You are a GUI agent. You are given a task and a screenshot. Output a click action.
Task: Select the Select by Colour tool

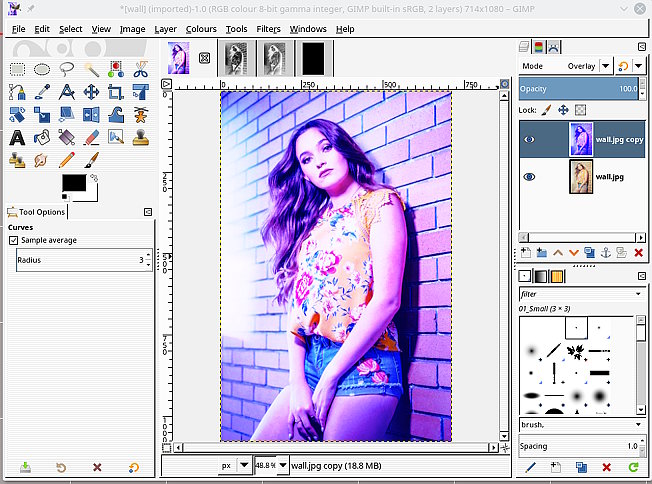[x=116, y=69]
